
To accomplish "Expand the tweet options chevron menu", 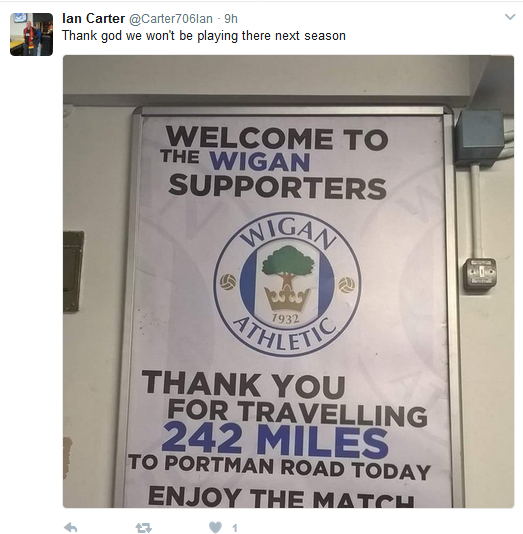I will (x=510, y=17).
